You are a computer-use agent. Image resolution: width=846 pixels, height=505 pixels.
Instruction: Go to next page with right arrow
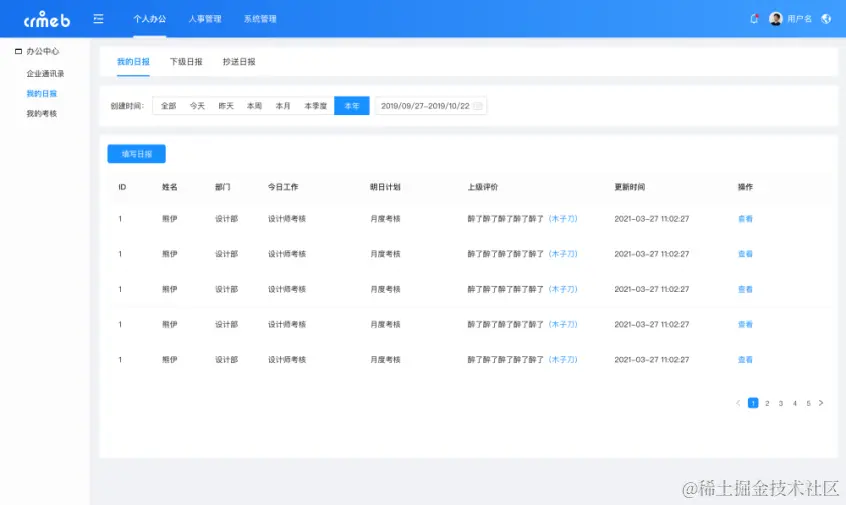(x=821, y=403)
